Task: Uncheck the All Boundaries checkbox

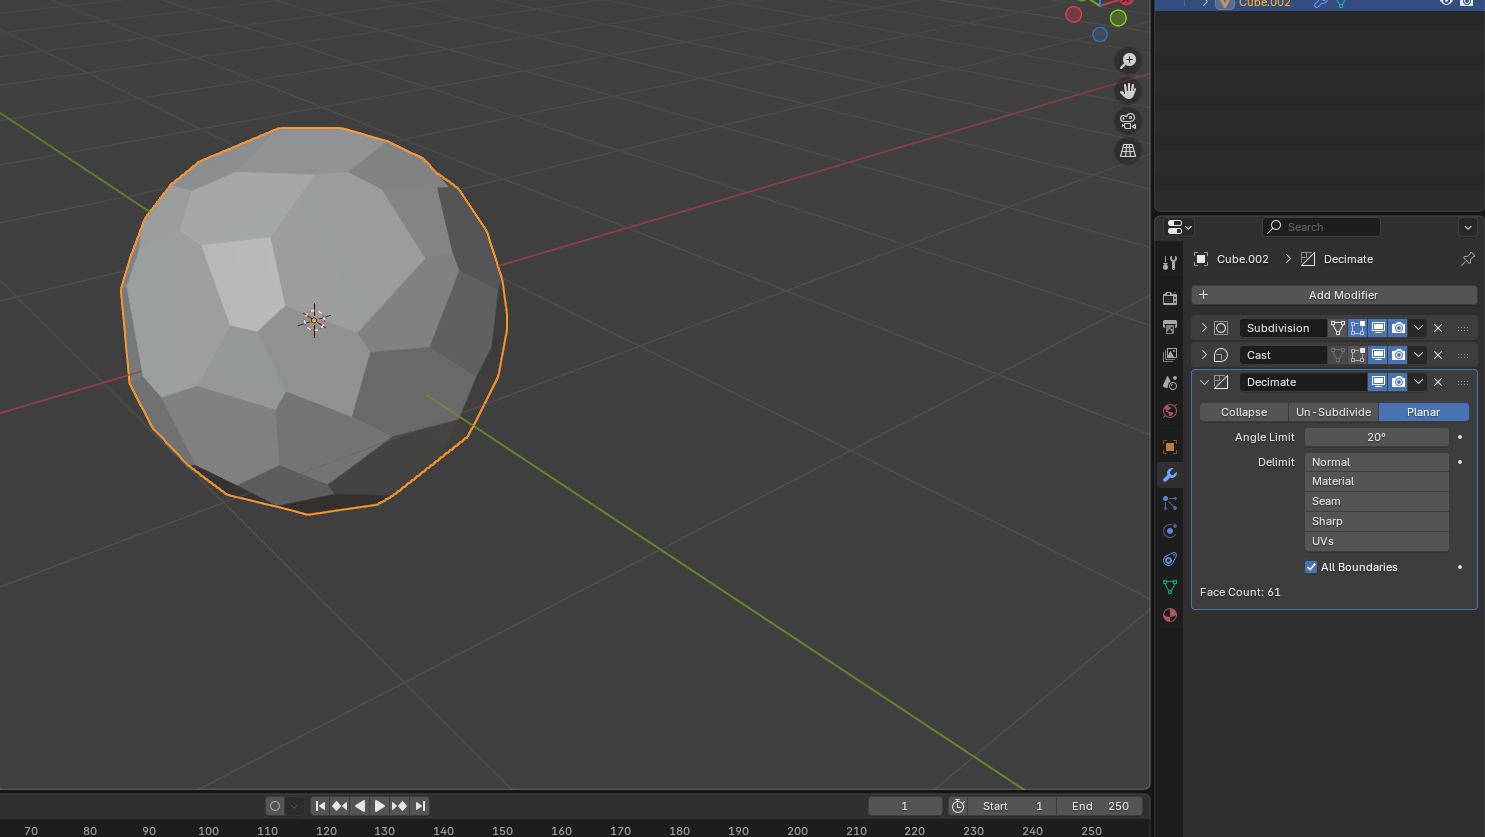Action: (x=1311, y=567)
